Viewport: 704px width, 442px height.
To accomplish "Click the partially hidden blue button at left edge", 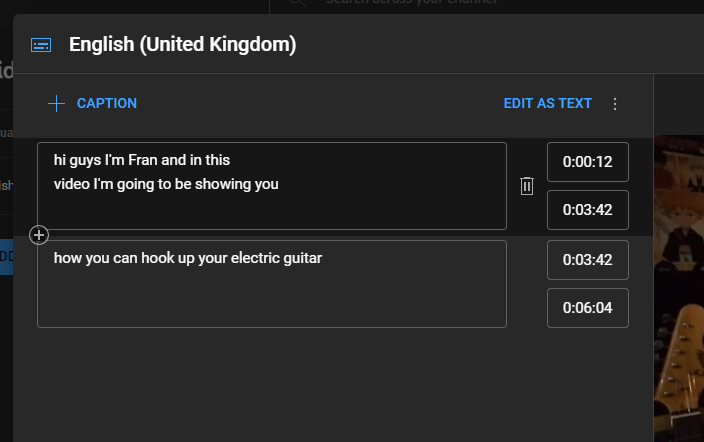I will click(5, 256).
